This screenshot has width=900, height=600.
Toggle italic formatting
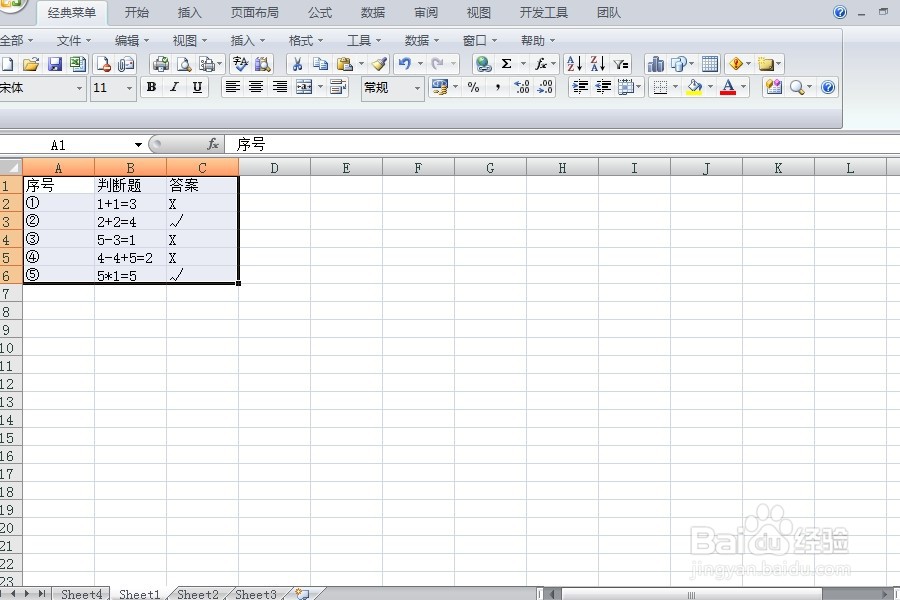(174, 87)
